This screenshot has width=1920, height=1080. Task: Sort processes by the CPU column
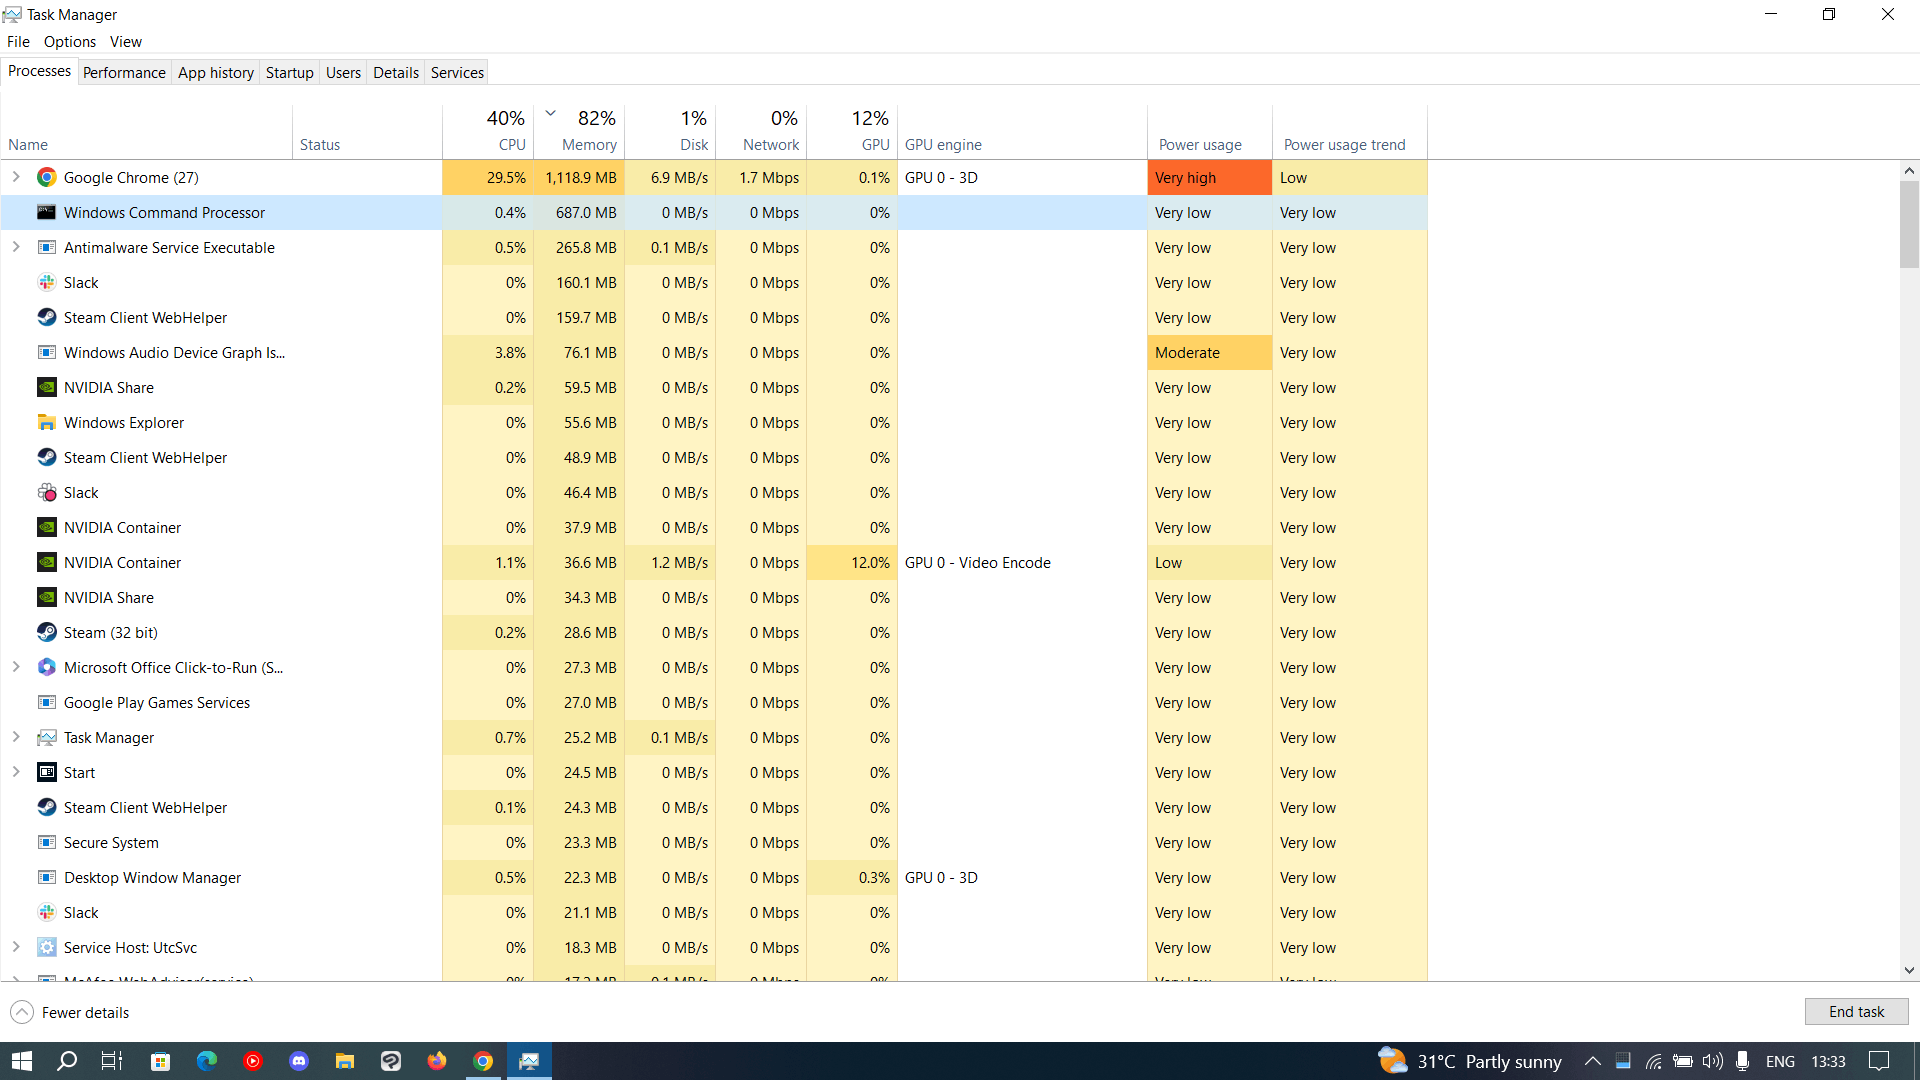click(489, 131)
